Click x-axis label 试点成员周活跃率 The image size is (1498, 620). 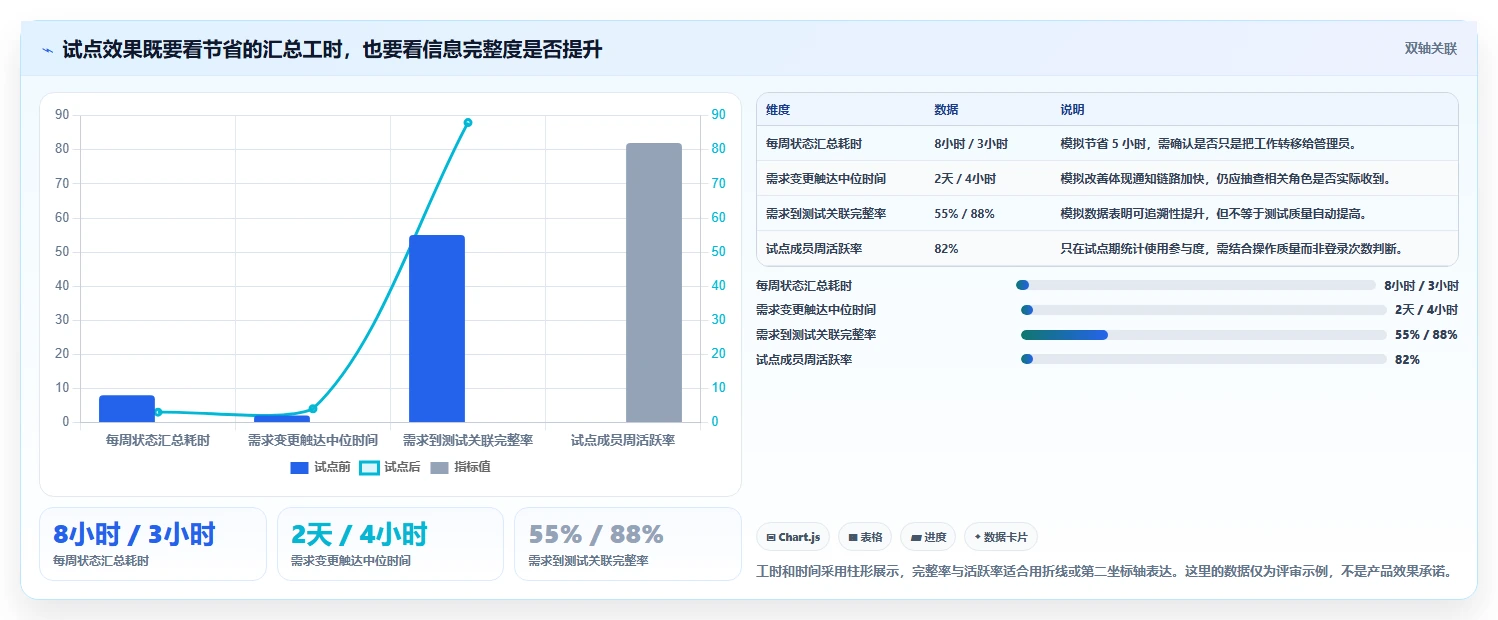[x=623, y=440]
